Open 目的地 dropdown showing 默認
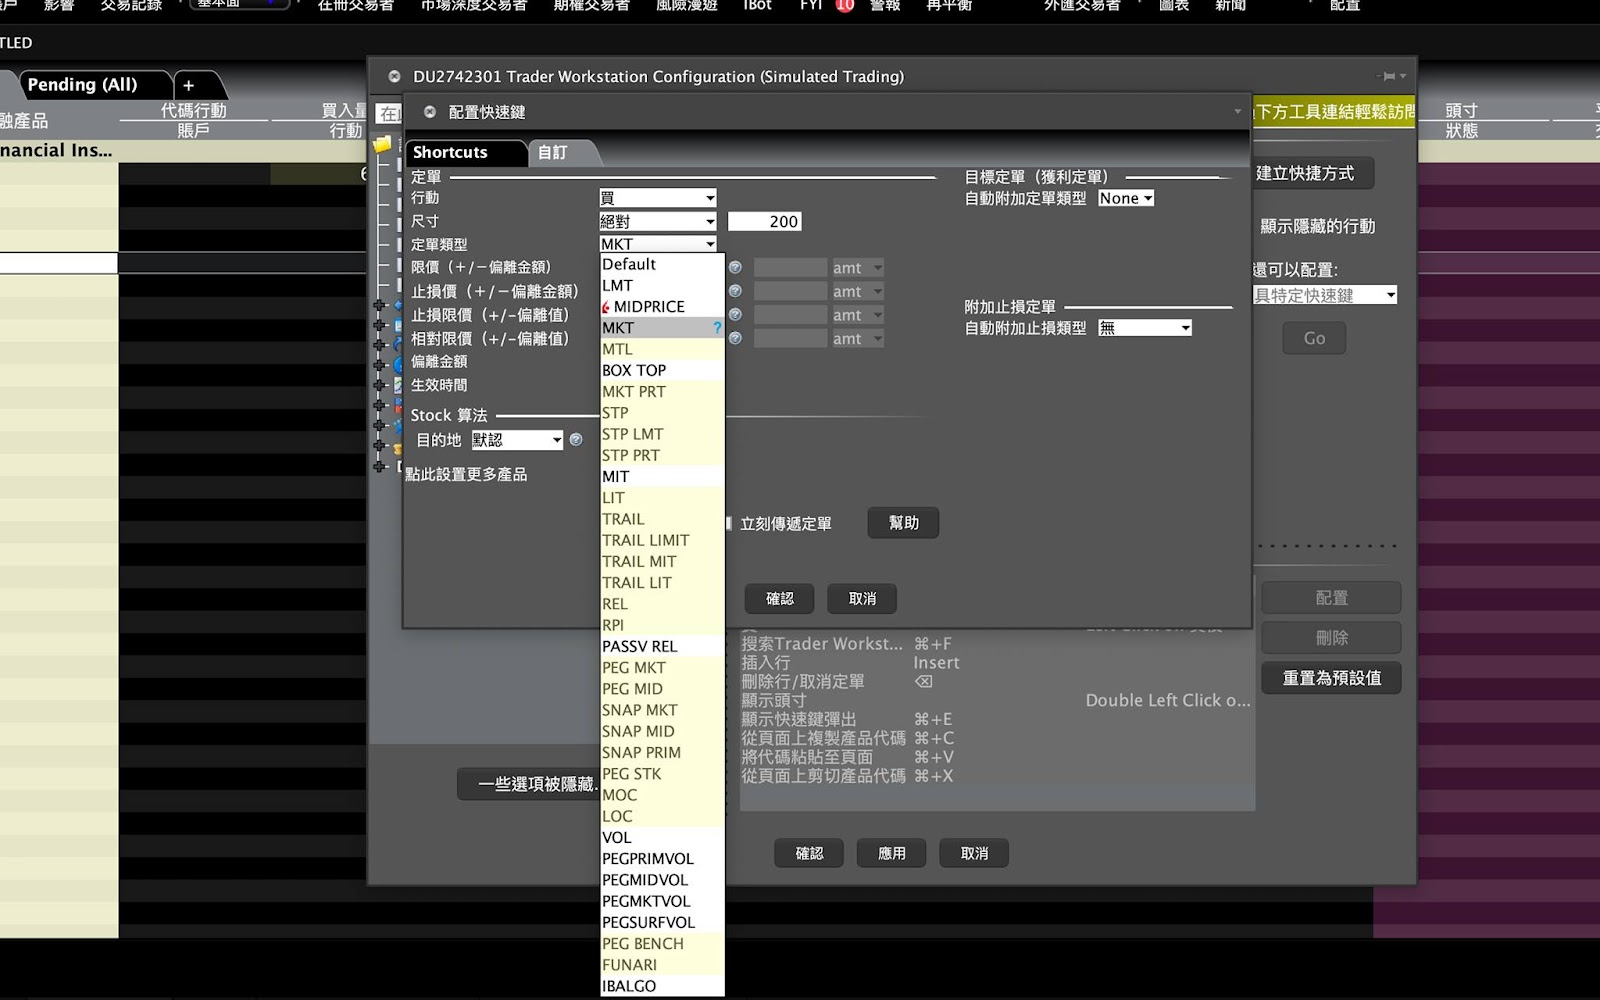The height and width of the screenshot is (1000, 1600). 518,440
